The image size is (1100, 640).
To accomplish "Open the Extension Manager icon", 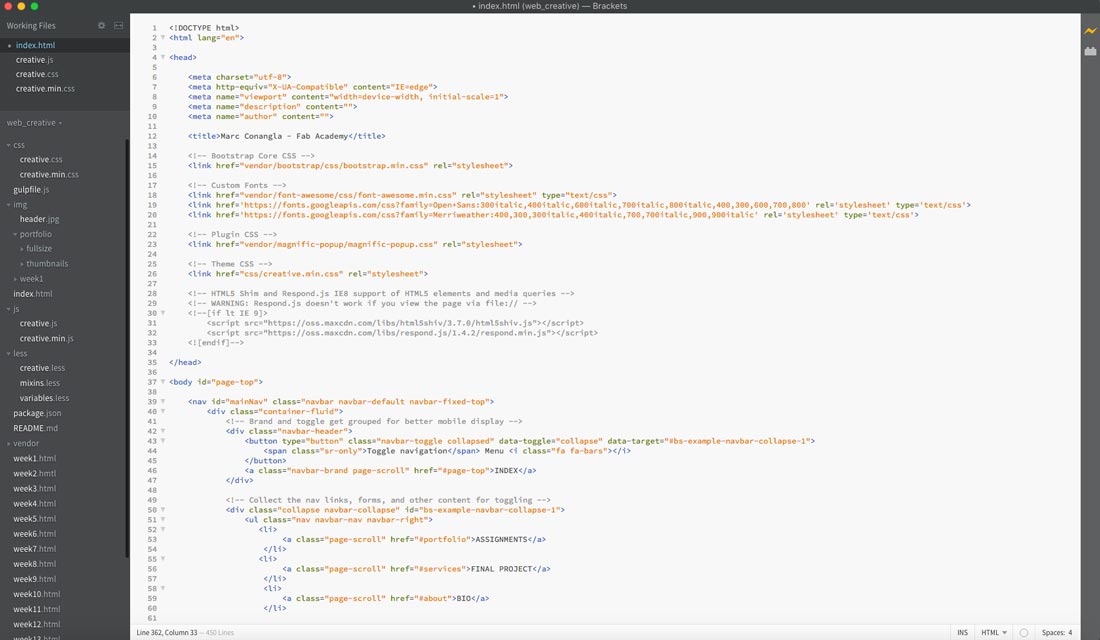I will (1090, 51).
